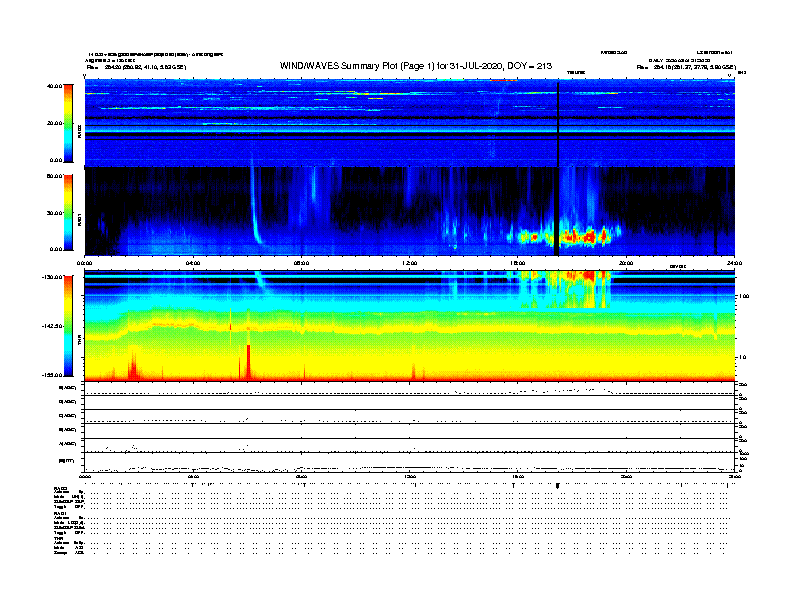This screenshot has width=792, height=612.
Task: Click the 100 label on right TNR axis
Action: [x=744, y=296]
